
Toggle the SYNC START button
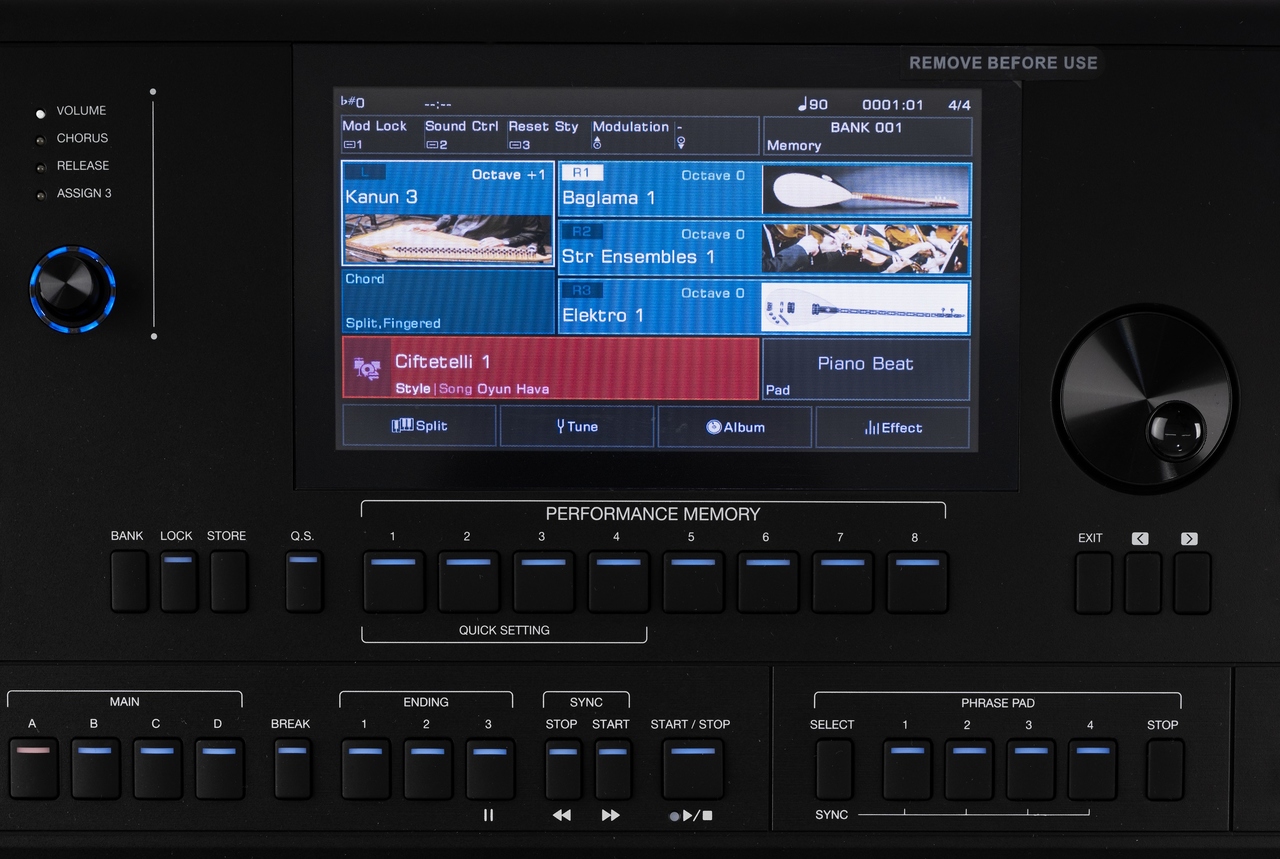[612, 768]
